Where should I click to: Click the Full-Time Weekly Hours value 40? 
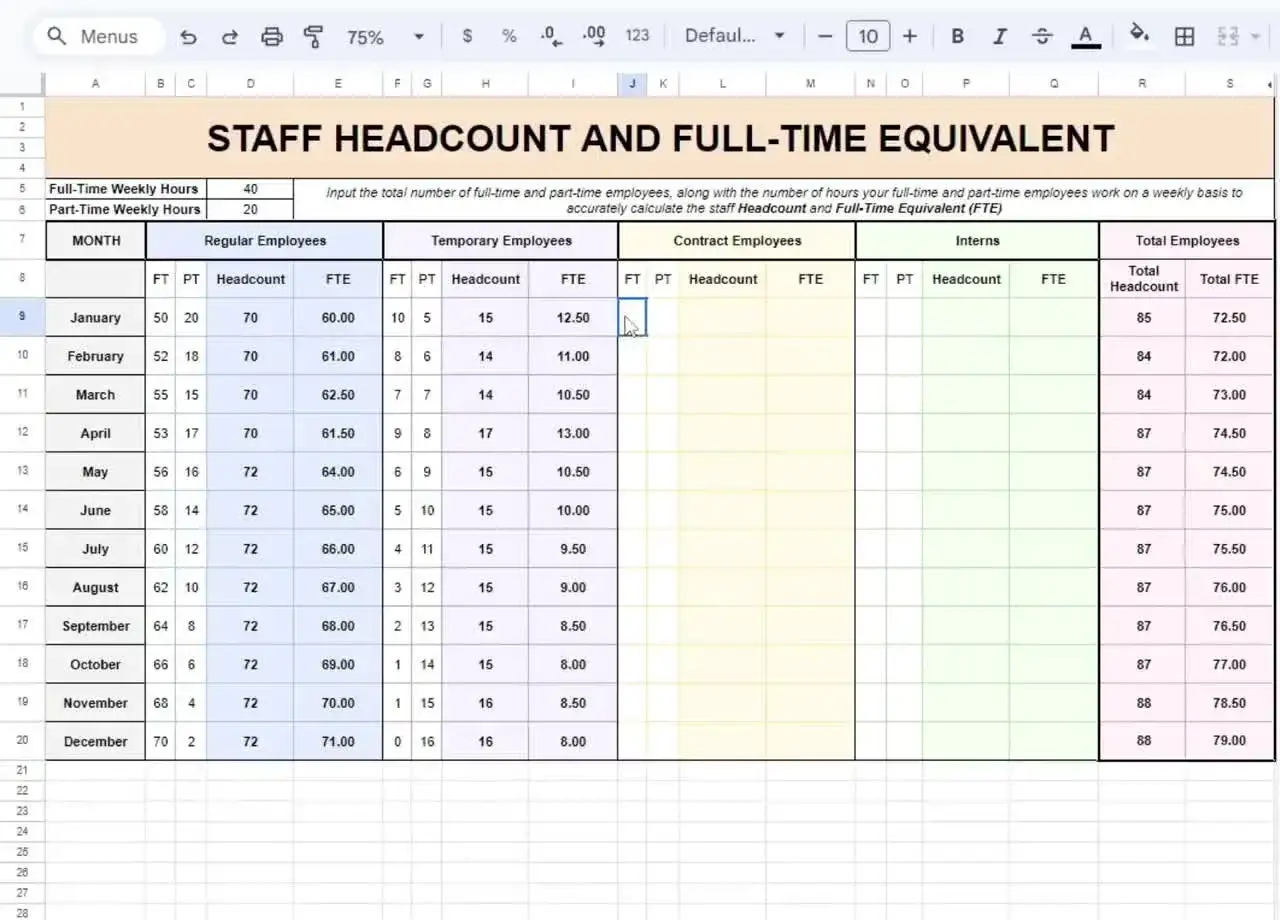pyautogui.click(x=250, y=189)
